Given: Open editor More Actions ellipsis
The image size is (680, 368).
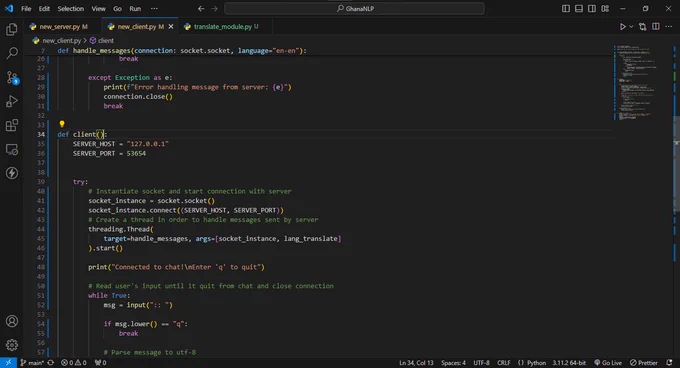Looking at the screenshot, I should click(x=669, y=26).
